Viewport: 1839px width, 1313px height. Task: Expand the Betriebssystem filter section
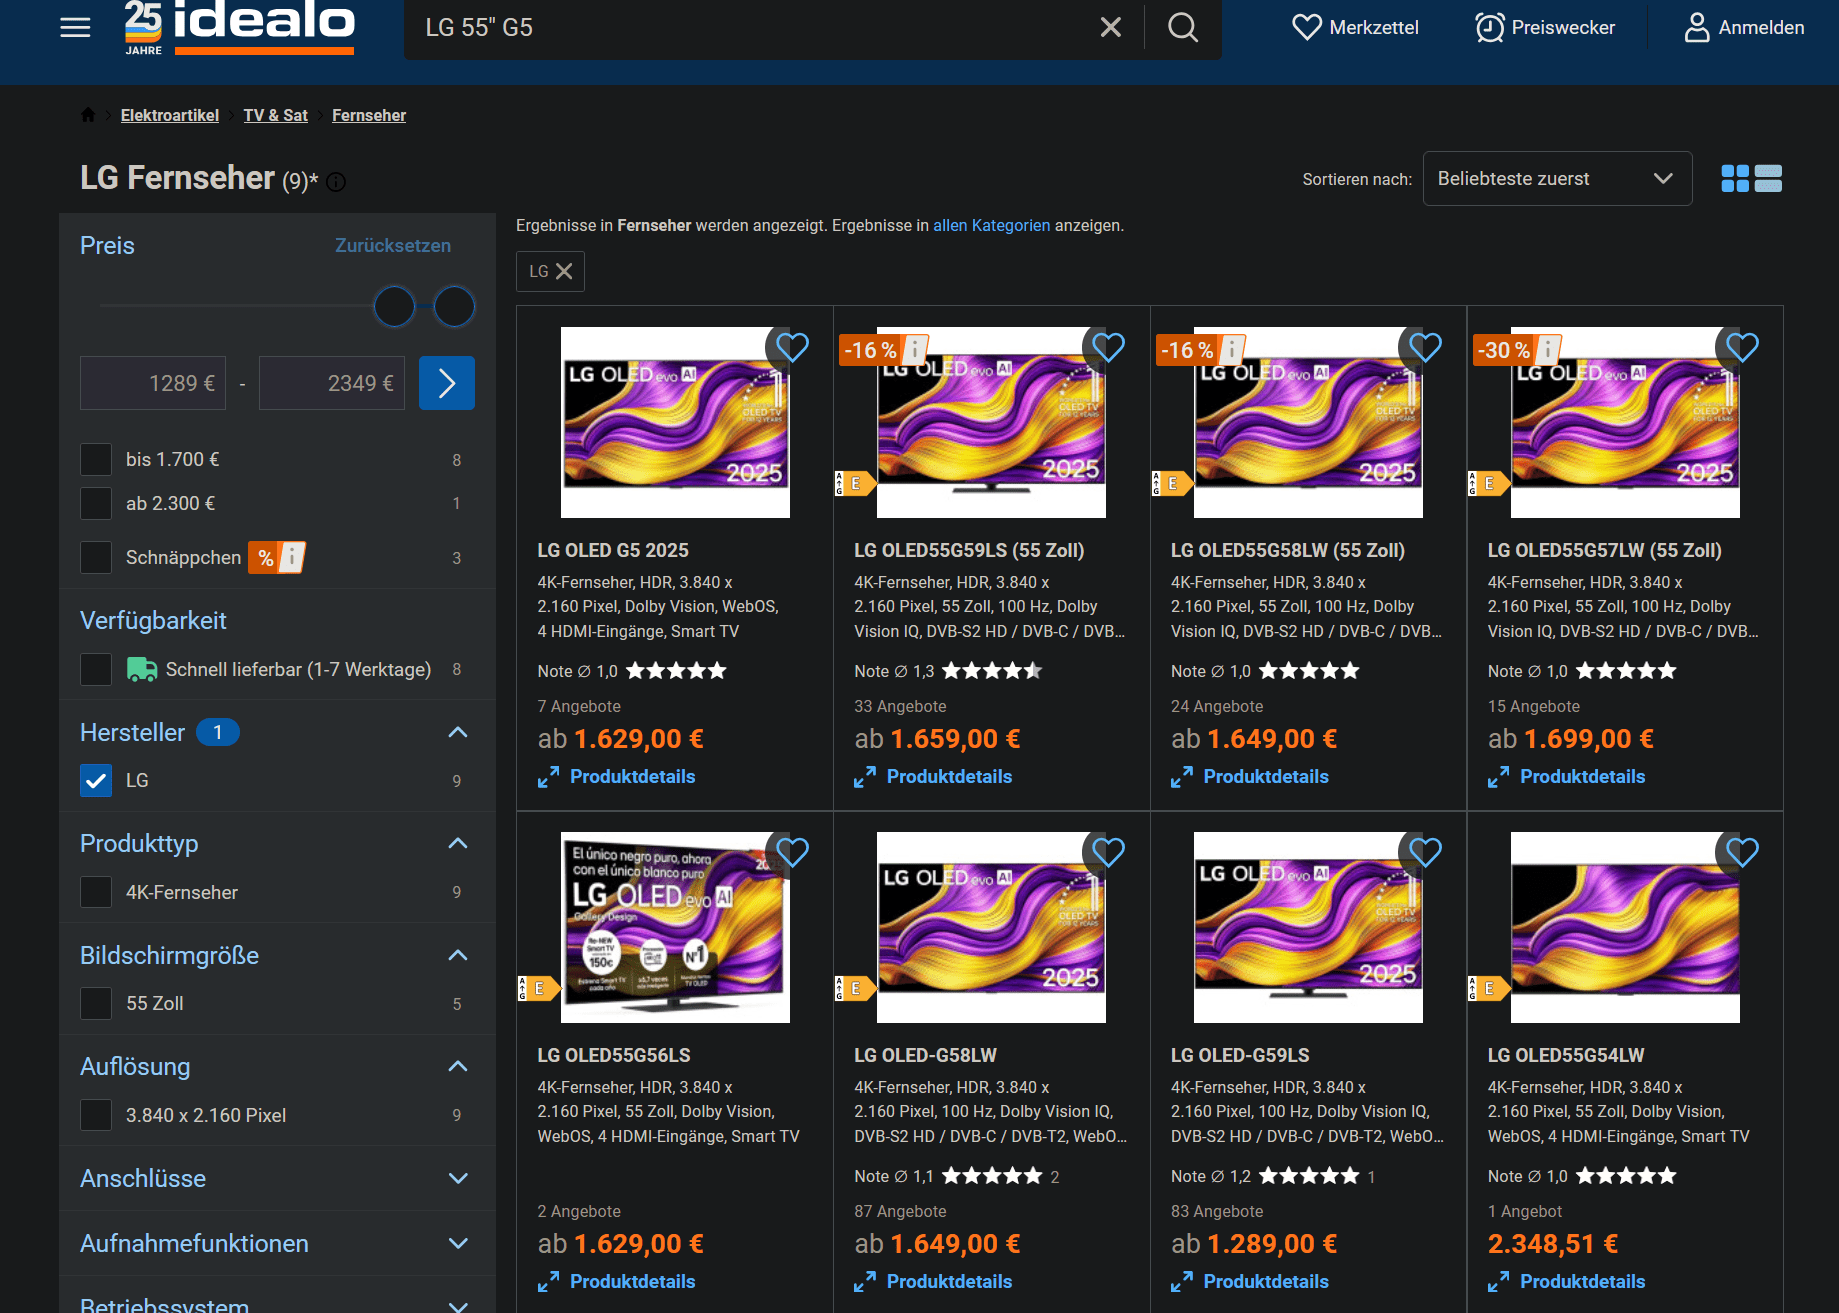coord(458,1305)
